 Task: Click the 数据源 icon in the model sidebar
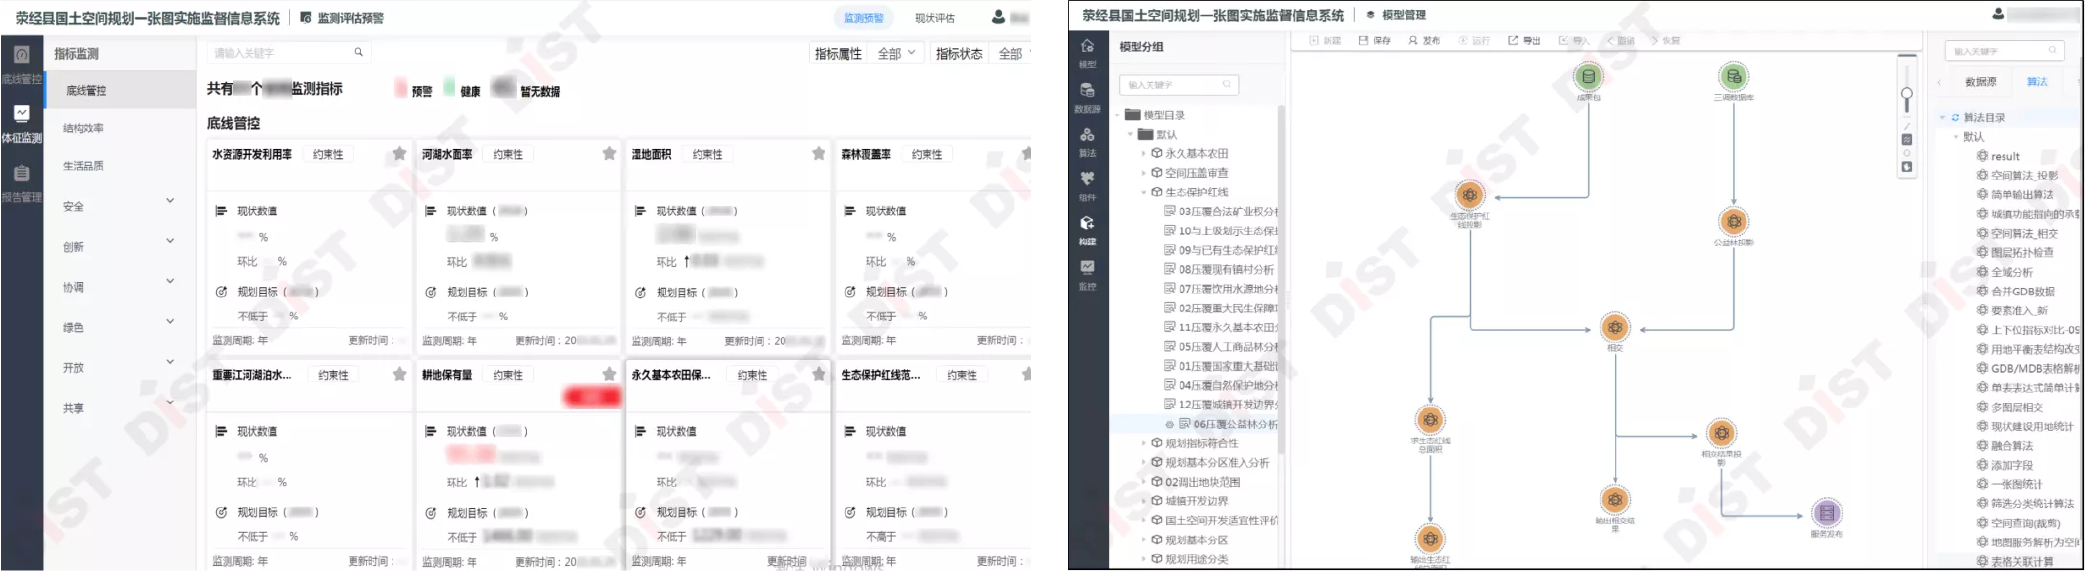(1087, 95)
